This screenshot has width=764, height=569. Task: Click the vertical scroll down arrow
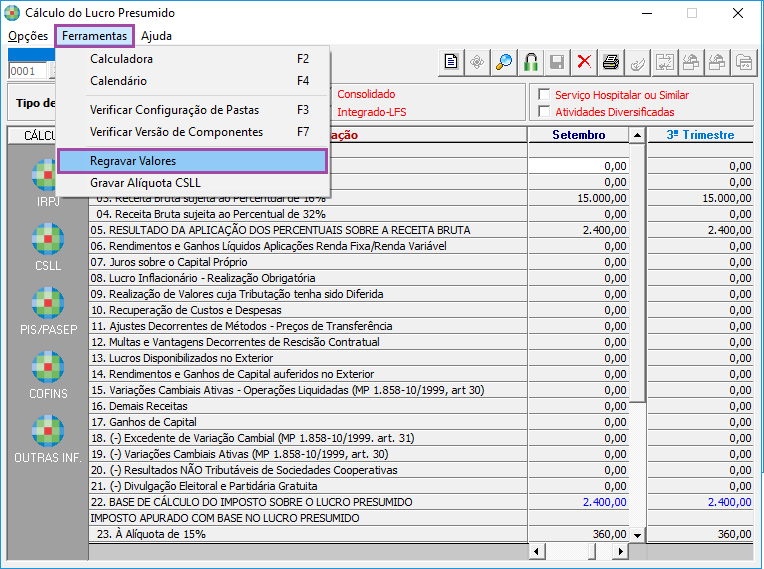(x=637, y=535)
